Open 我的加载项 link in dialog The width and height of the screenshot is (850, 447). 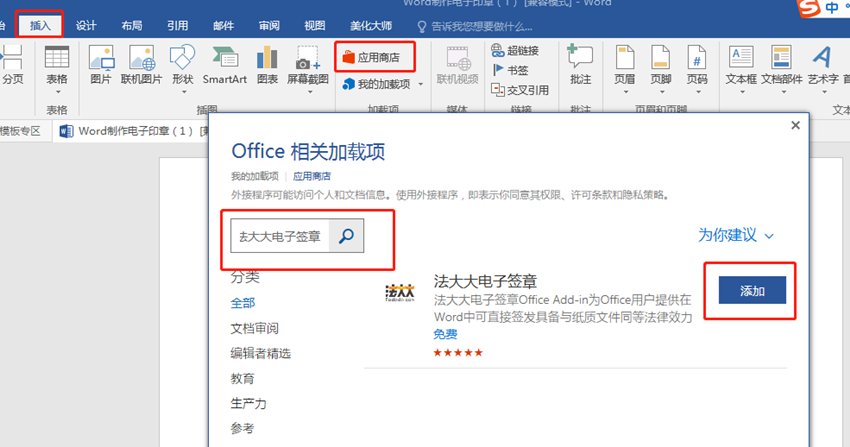(x=255, y=176)
